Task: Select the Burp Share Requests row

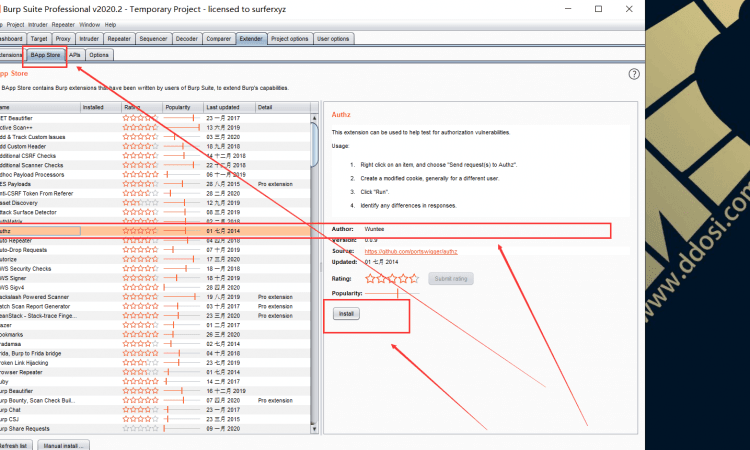Action: (155, 428)
